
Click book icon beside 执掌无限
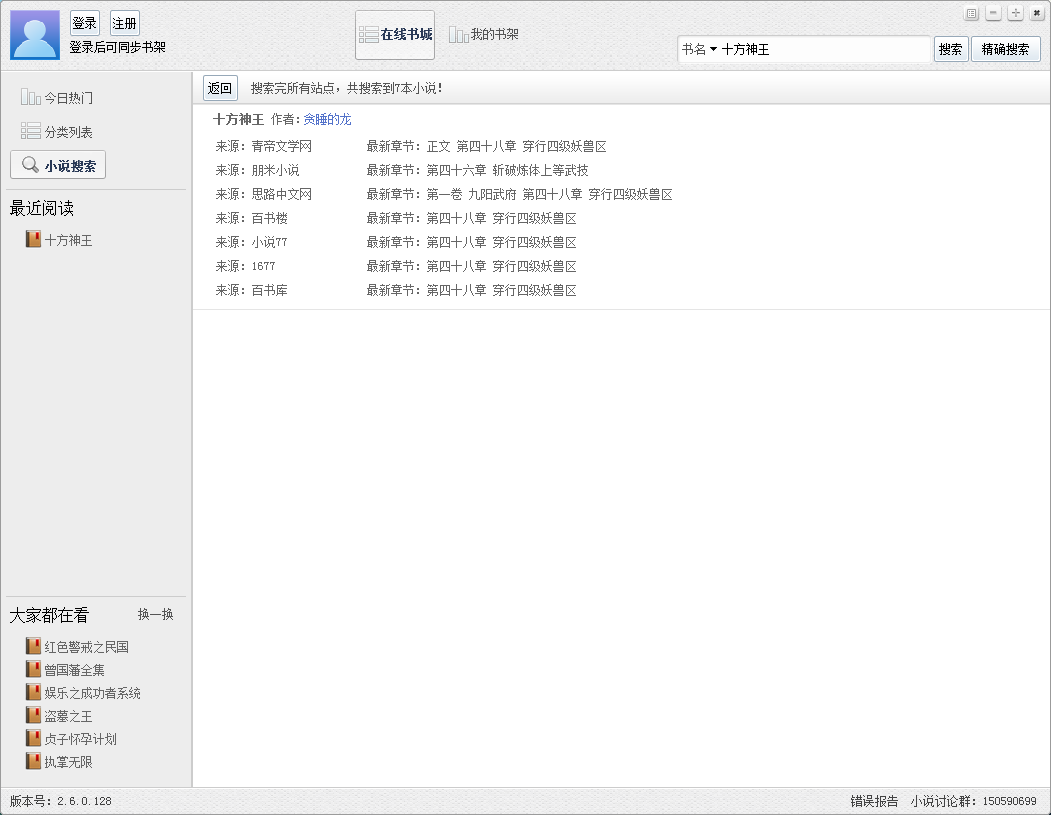click(x=34, y=761)
